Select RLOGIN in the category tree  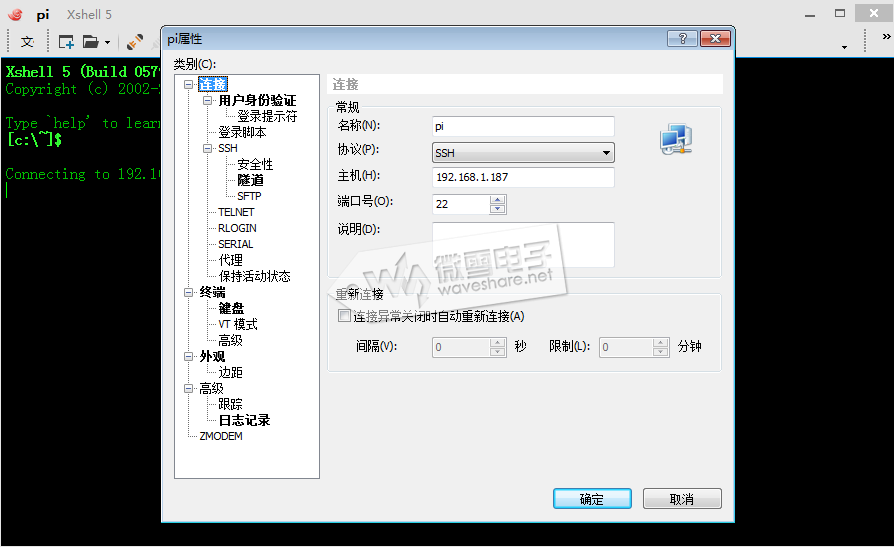click(x=237, y=228)
